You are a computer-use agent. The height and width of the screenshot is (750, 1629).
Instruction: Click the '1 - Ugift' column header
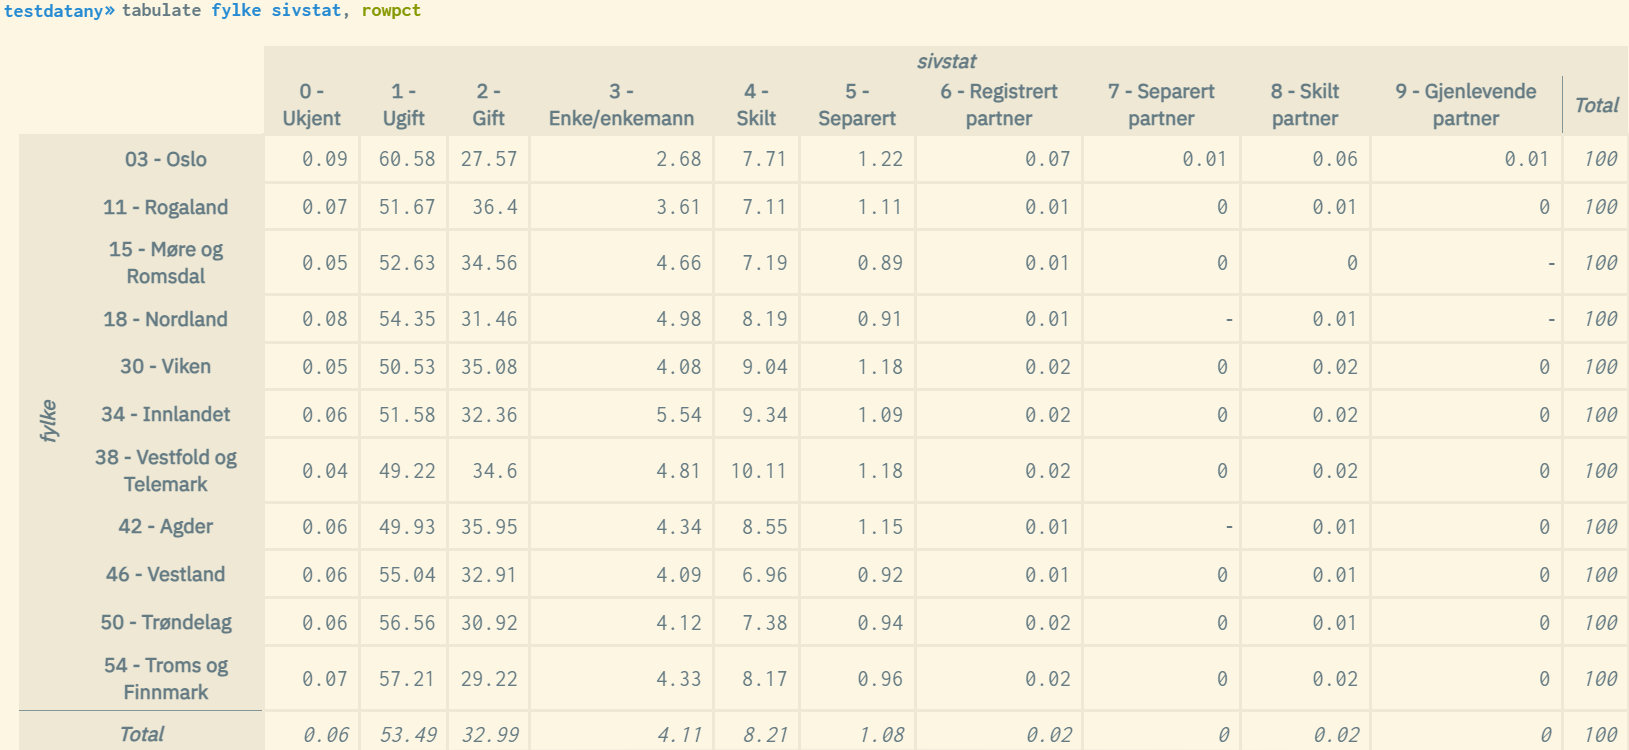pyautogui.click(x=404, y=105)
